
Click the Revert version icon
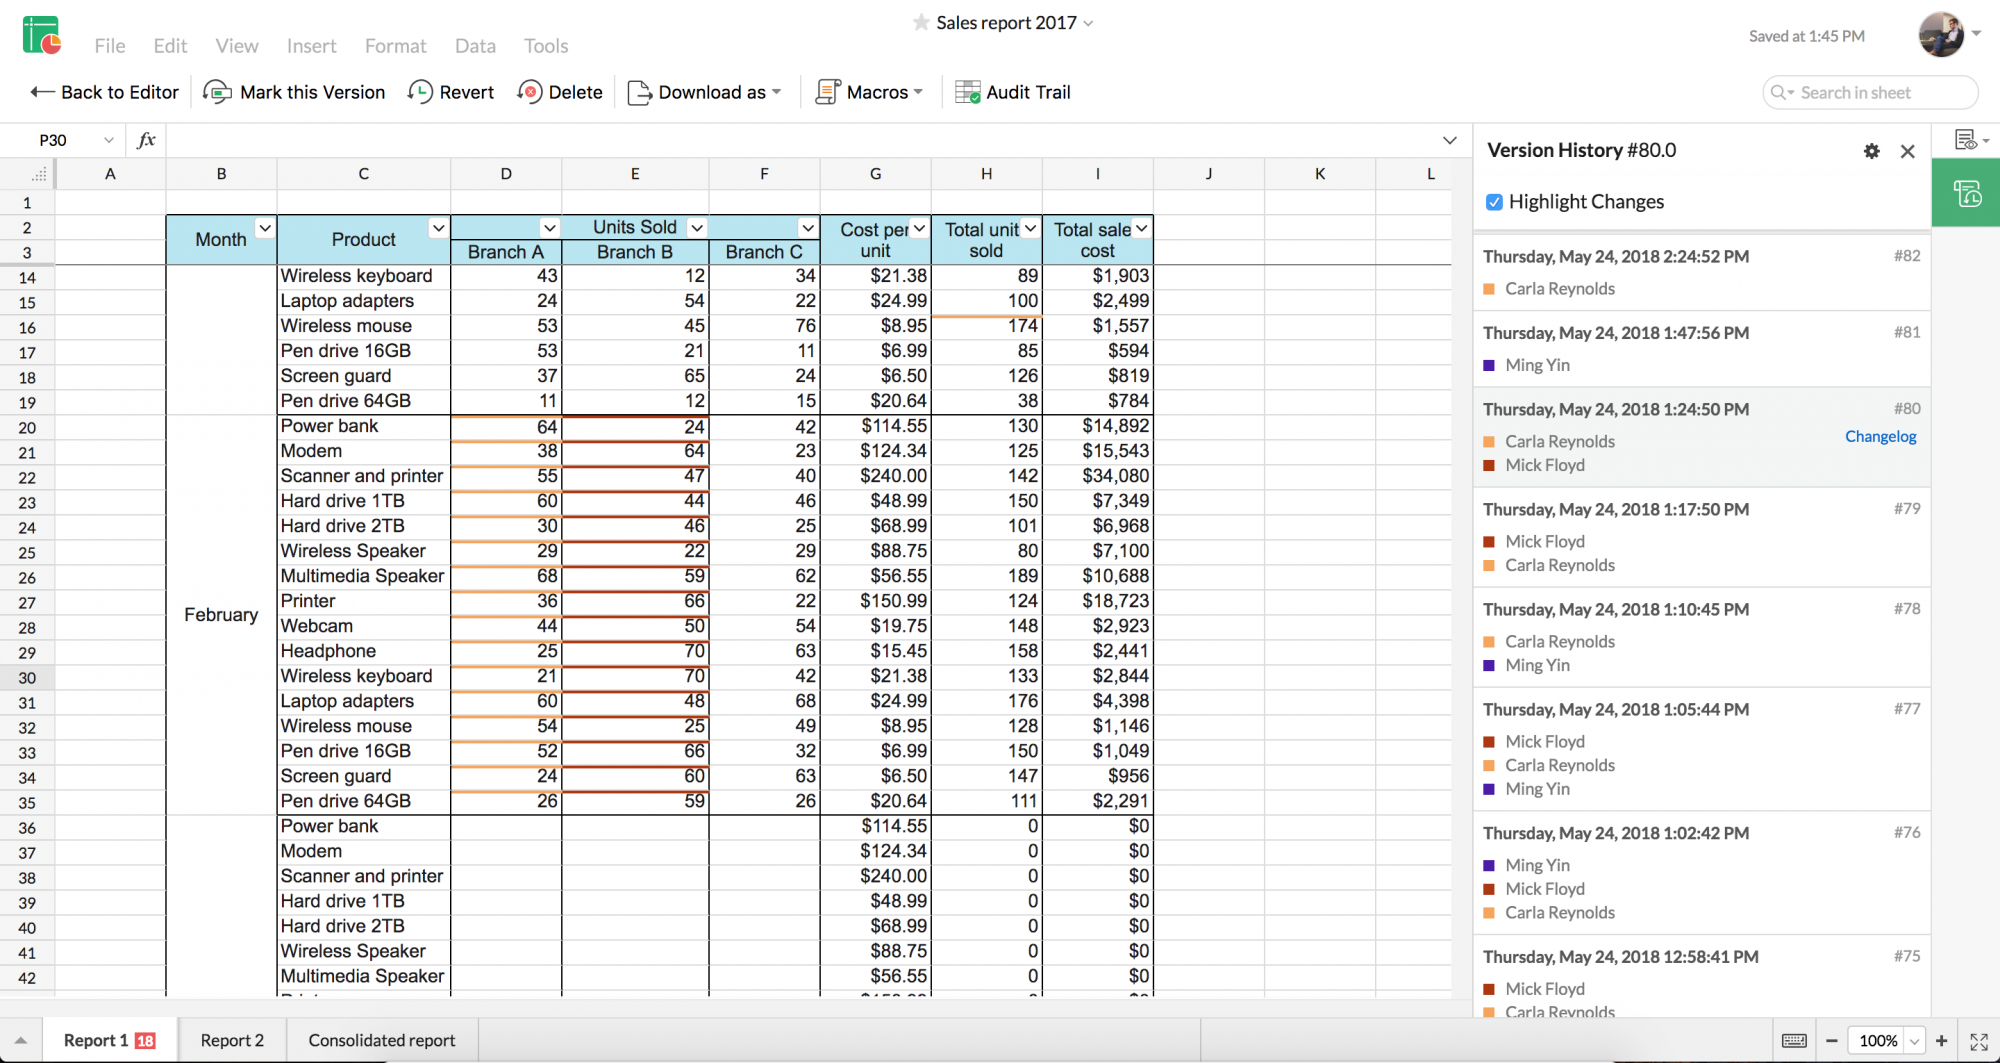tap(420, 92)
